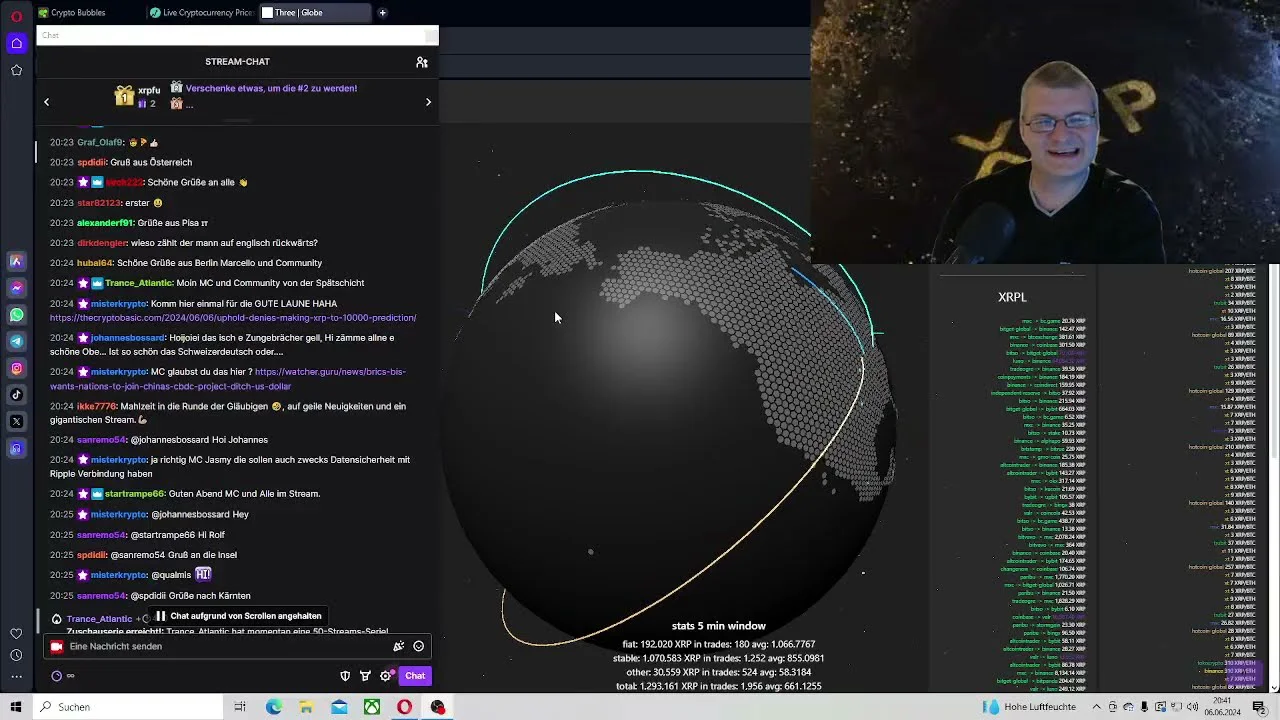The image size is (1280, 720).
Task: Open the community users list icon
Action: click(x=422, y=62)
